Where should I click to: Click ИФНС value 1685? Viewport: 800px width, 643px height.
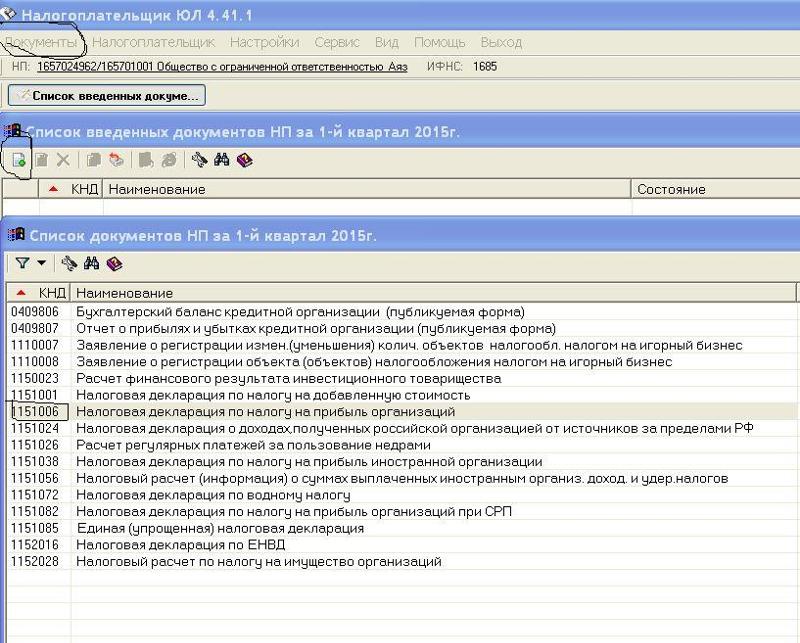[x=485, y=66]
